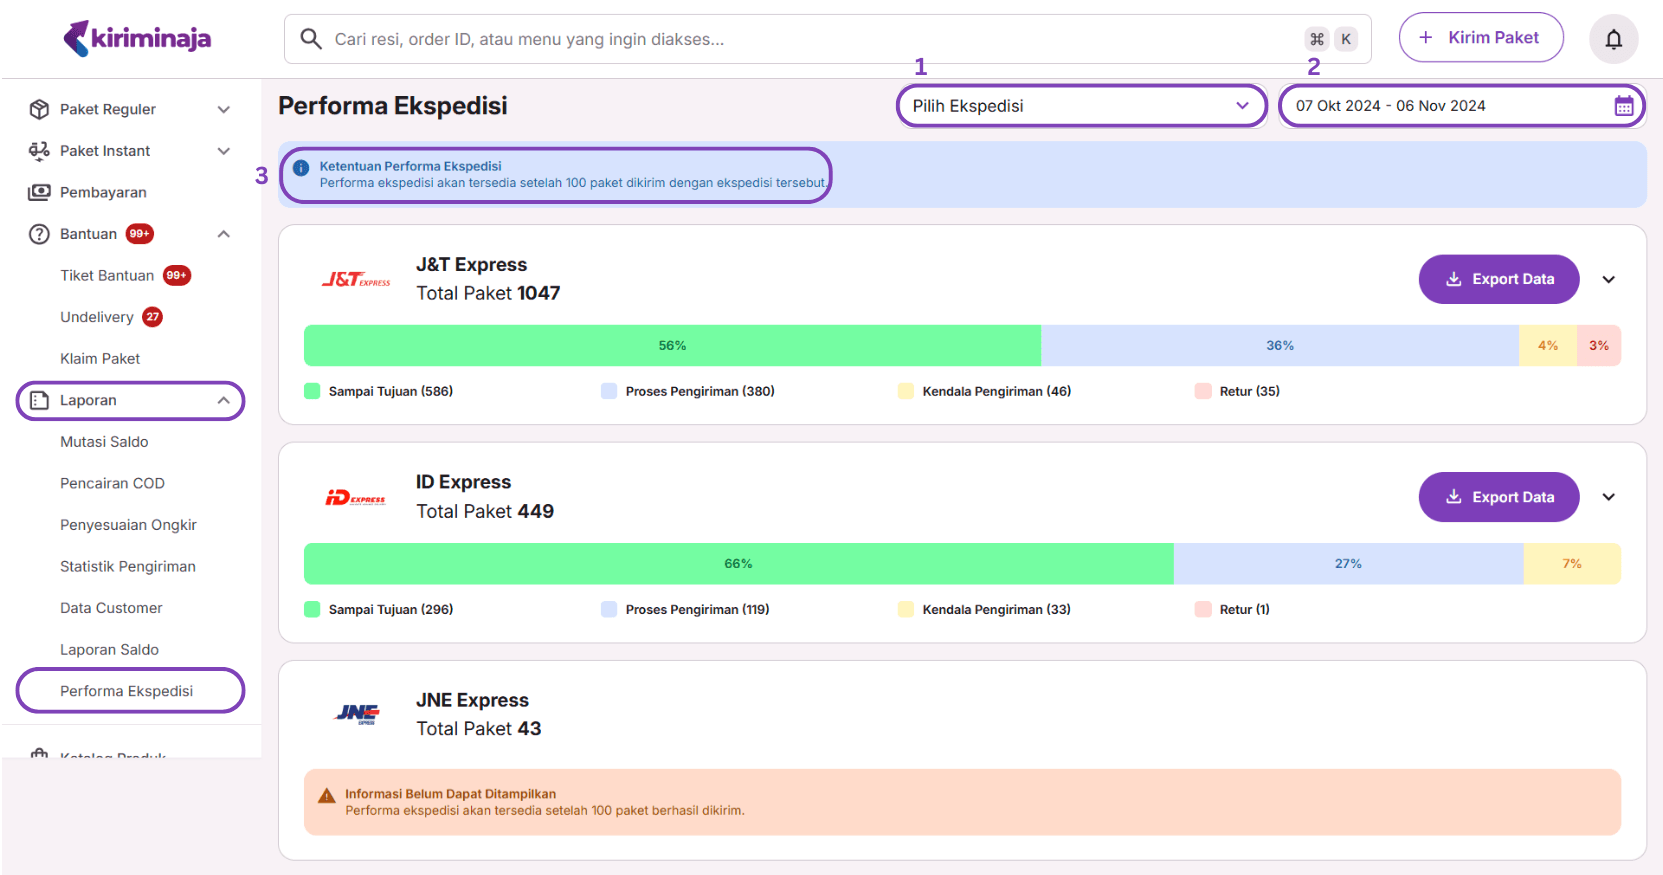The height and width of the screenshot is (875, 1663).
Task: Click the kiriminaja logo
Action: 137,39
